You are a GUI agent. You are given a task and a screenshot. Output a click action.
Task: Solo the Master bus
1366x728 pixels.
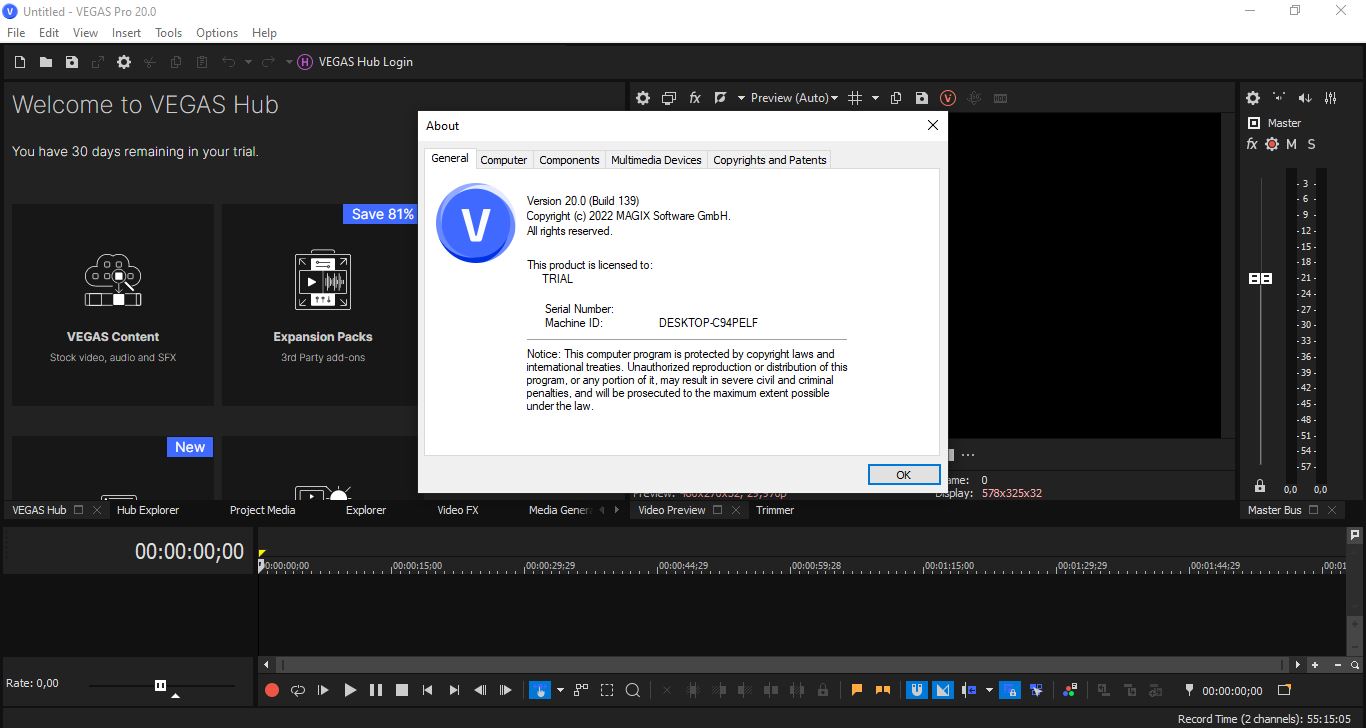(x=1311, y=144)
